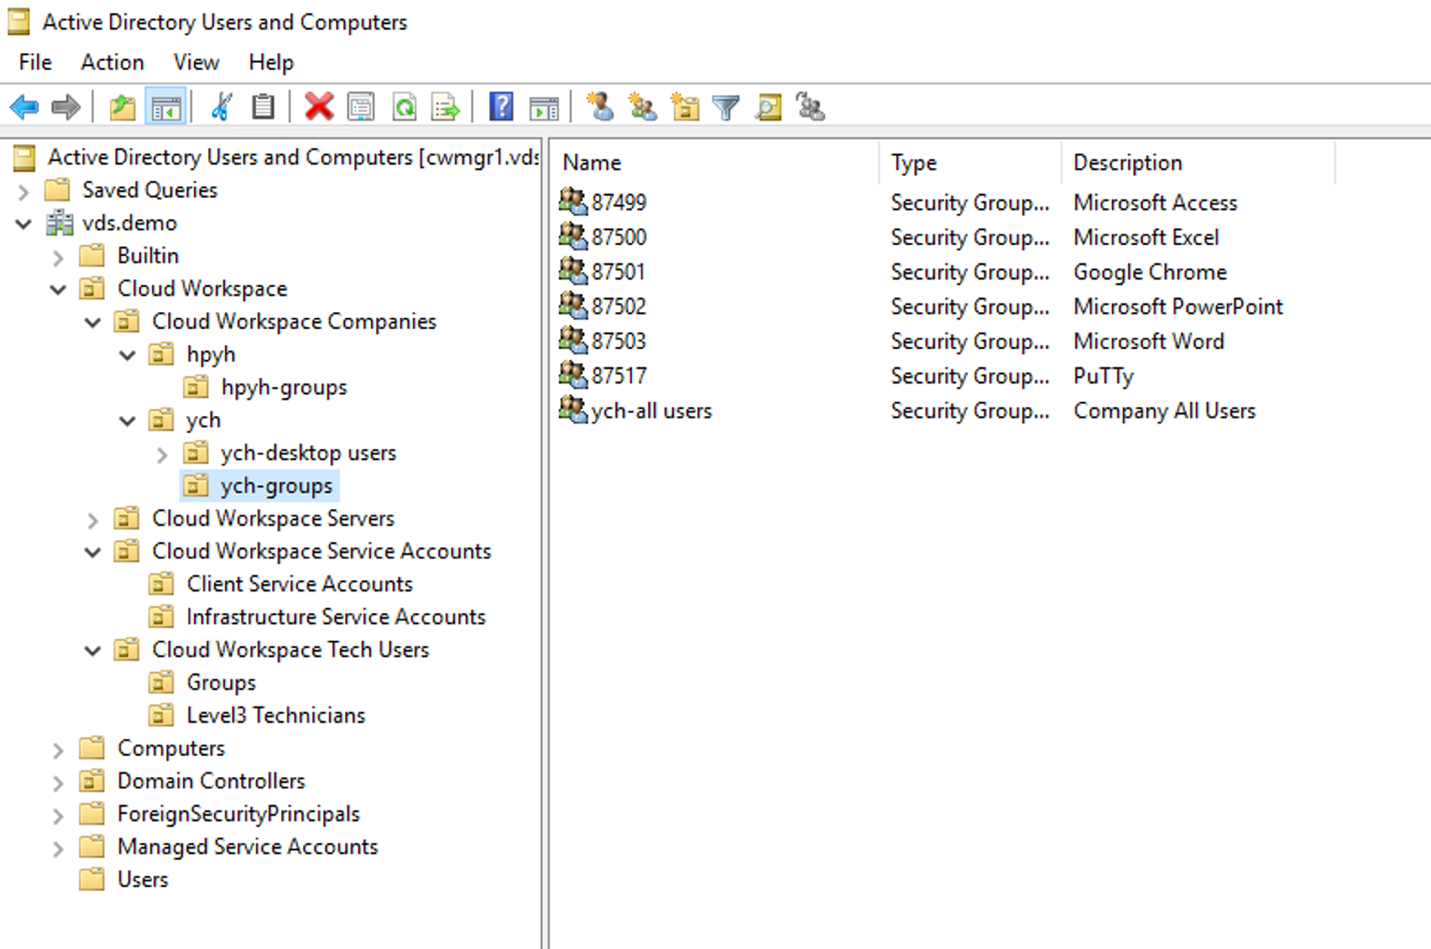Image resolution: width=1431 pixels, height=949 pixels.
Task: Collapse the Cloud Workspace Companies node
Action: [93, 322]
